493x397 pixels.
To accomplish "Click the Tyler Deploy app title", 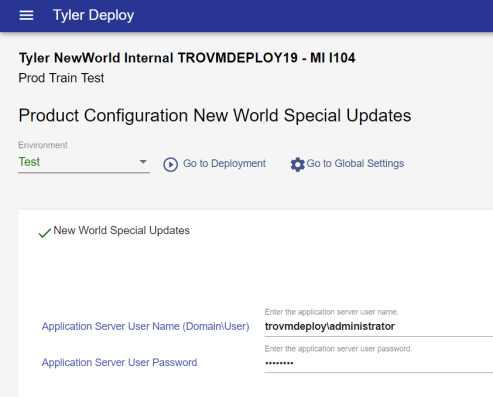I will (94, 15).
